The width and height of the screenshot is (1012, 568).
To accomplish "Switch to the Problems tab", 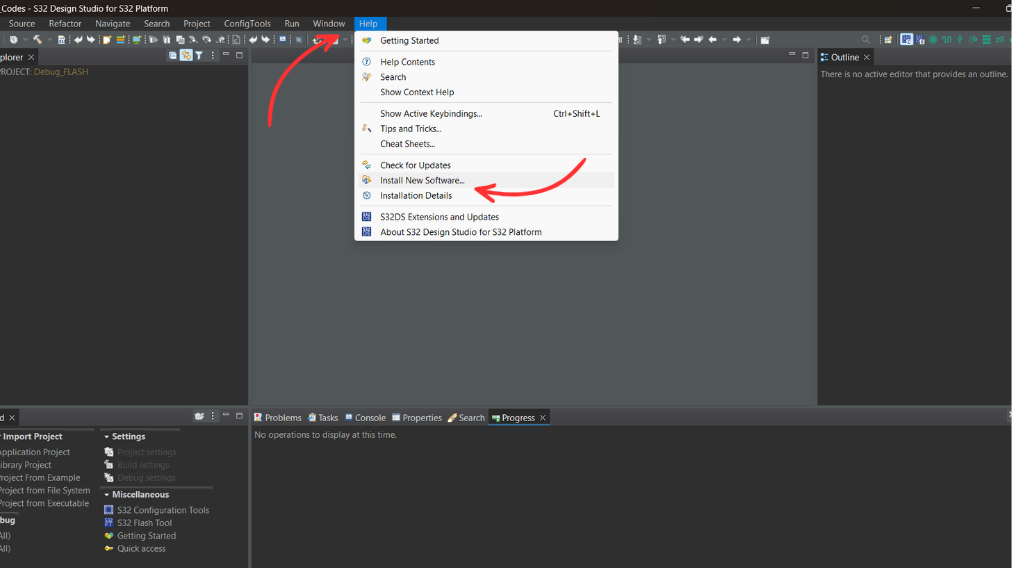I will (278, 418).
